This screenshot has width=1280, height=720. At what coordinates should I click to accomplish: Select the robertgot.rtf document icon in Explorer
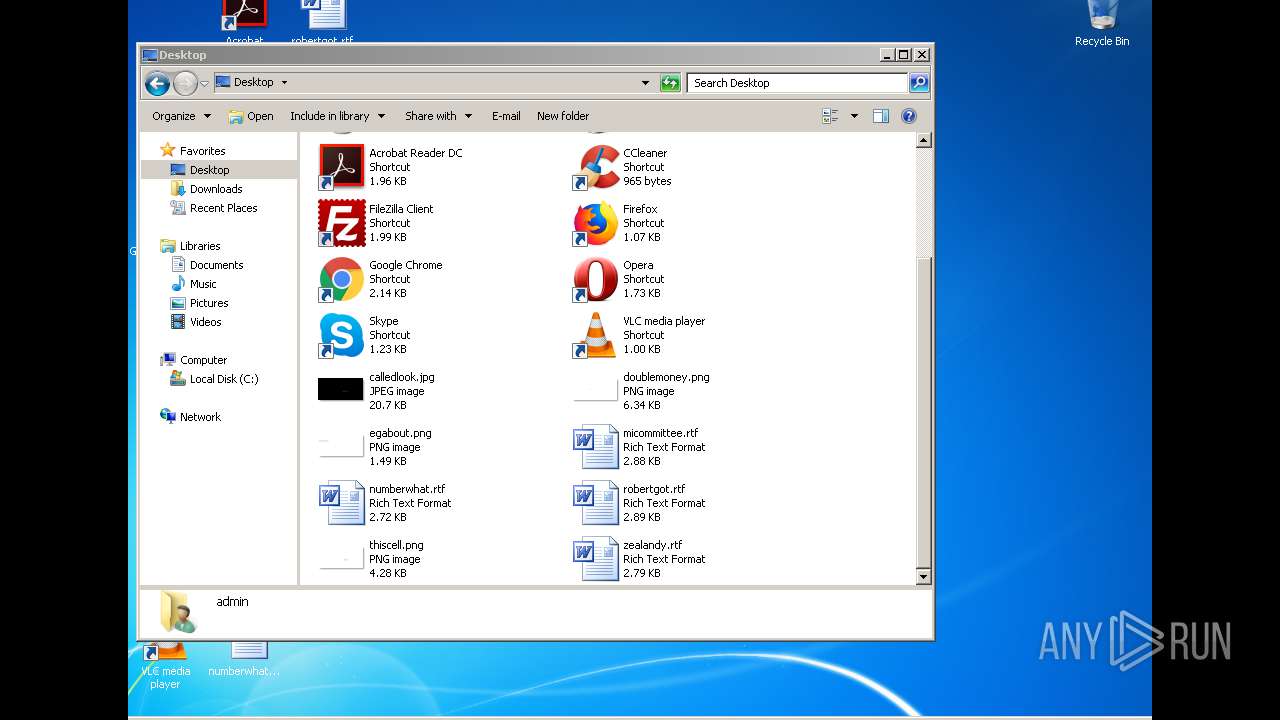595,503
